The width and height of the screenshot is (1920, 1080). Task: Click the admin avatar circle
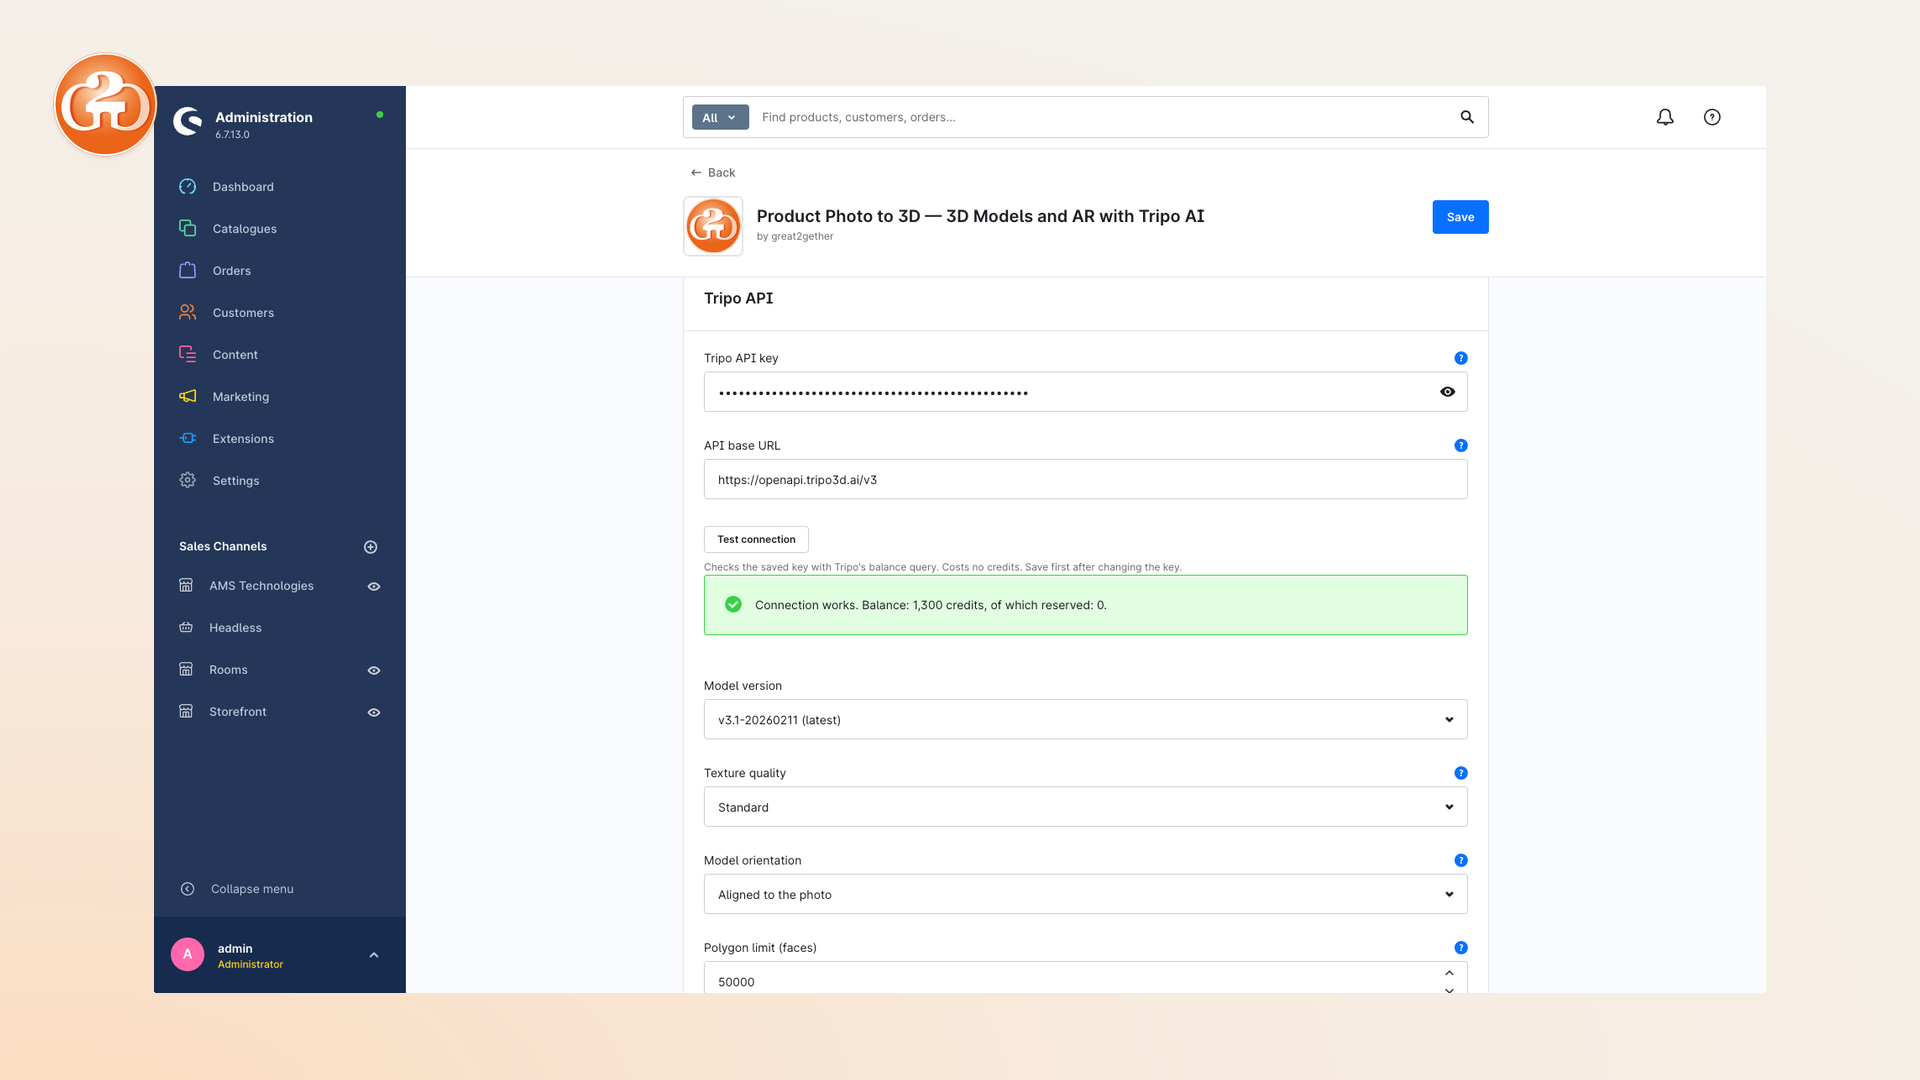(x=187, y=955)
